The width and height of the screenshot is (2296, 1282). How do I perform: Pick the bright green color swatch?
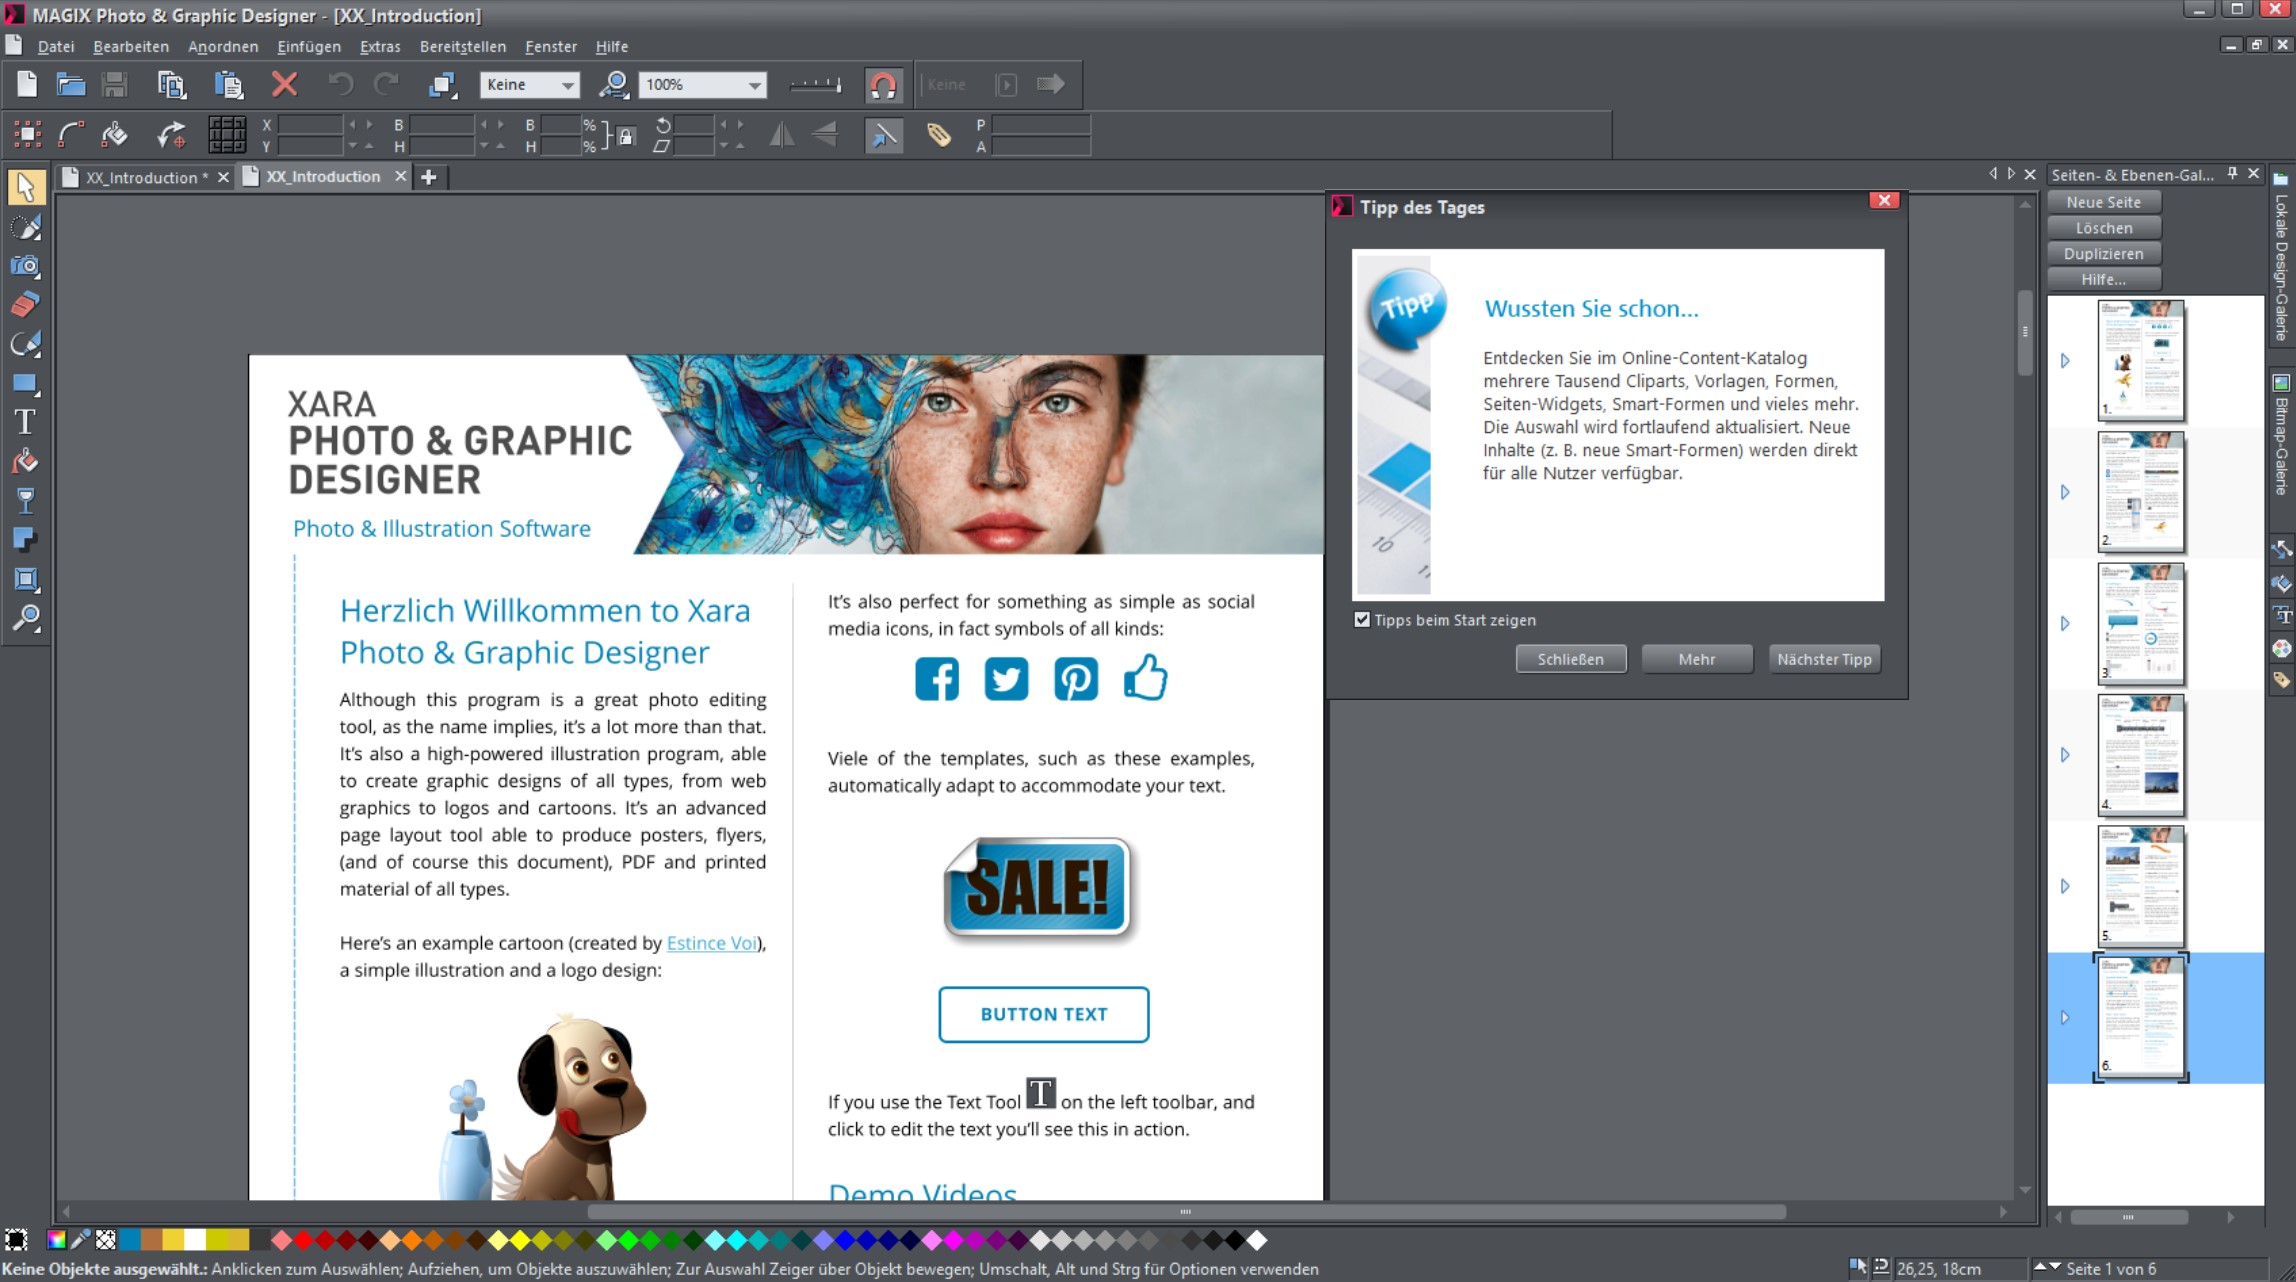pos(629,1240)
